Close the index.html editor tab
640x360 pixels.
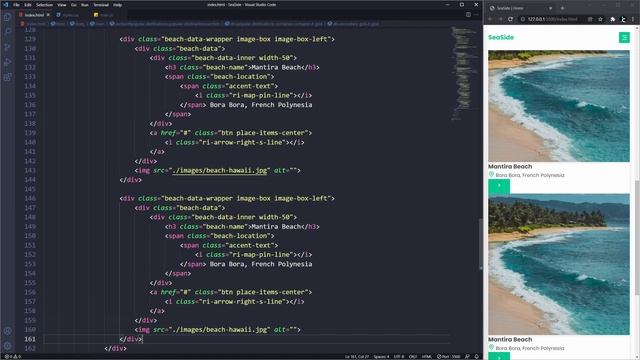[48, 15]
